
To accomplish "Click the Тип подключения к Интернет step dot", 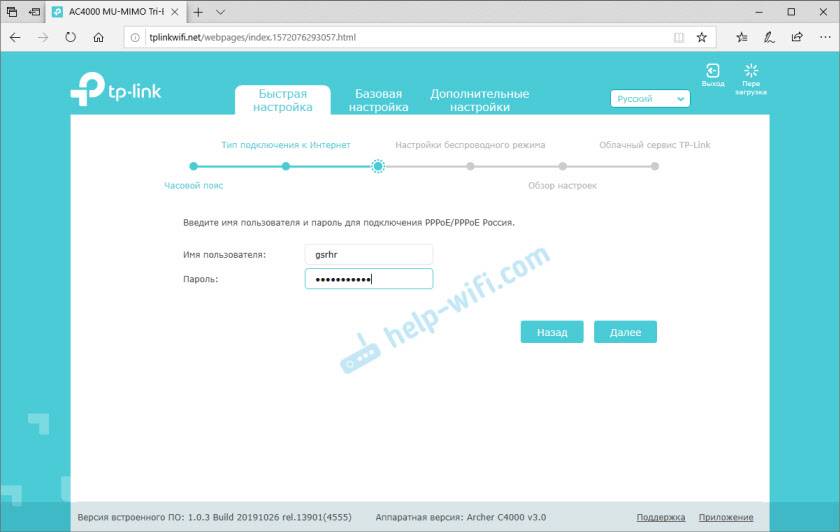I will point(286,166).
